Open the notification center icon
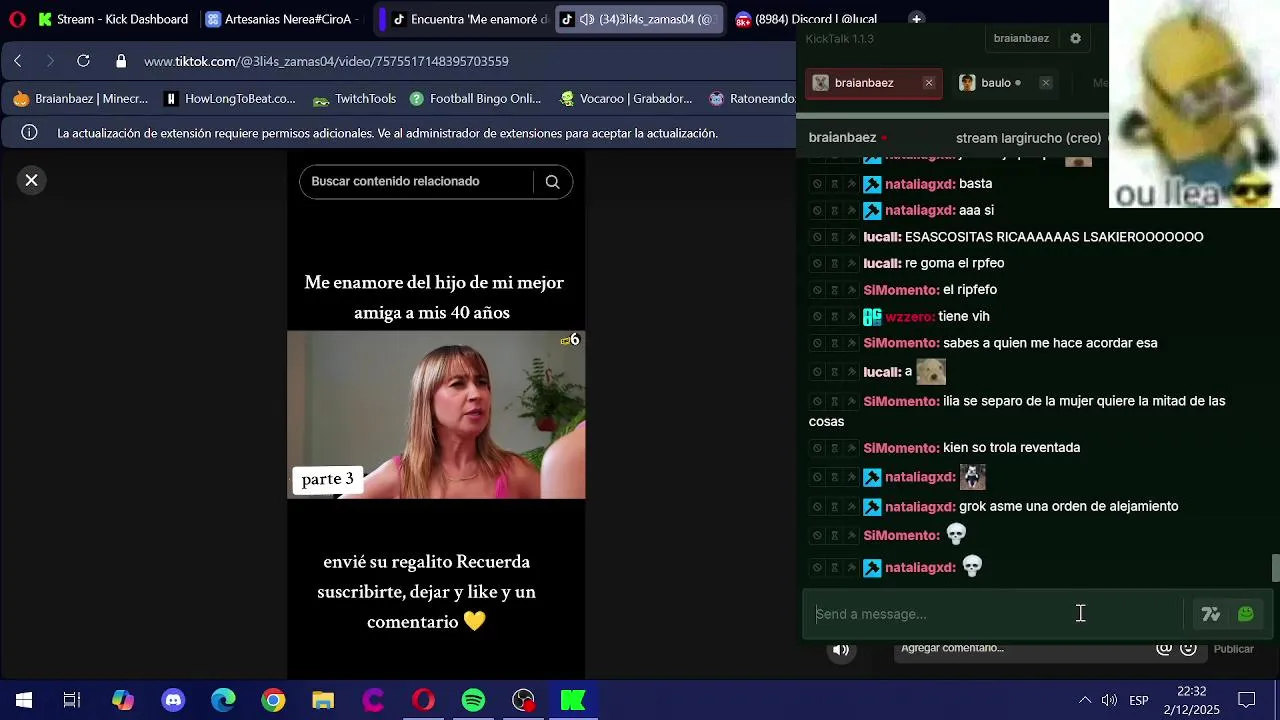1280x720 pixels. click(1246, 700)
